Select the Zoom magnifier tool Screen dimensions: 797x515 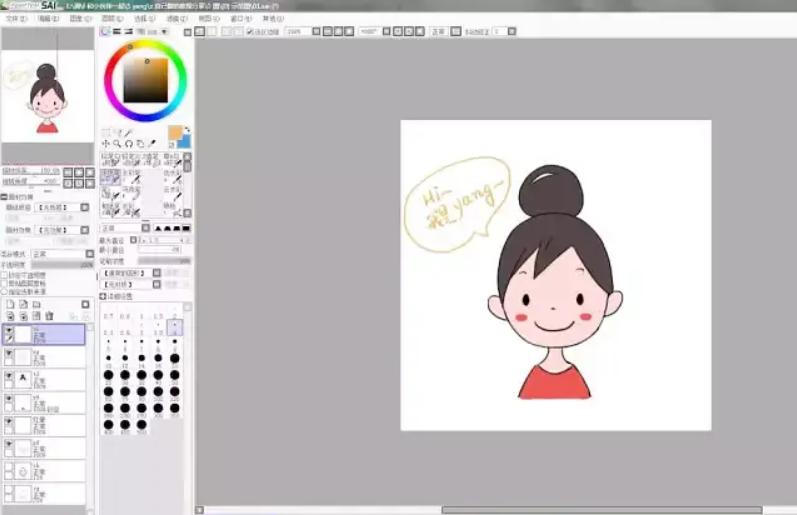117,144
